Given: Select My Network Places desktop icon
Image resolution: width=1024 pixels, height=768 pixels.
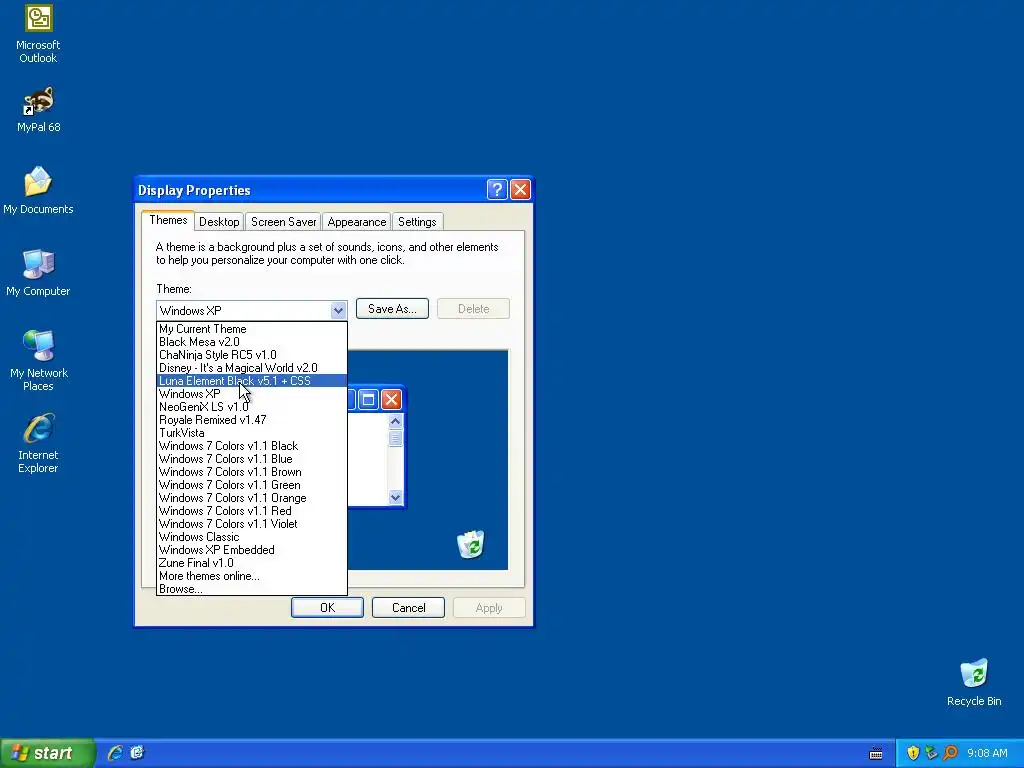Looking at the screenshot, I should point(38,360).
